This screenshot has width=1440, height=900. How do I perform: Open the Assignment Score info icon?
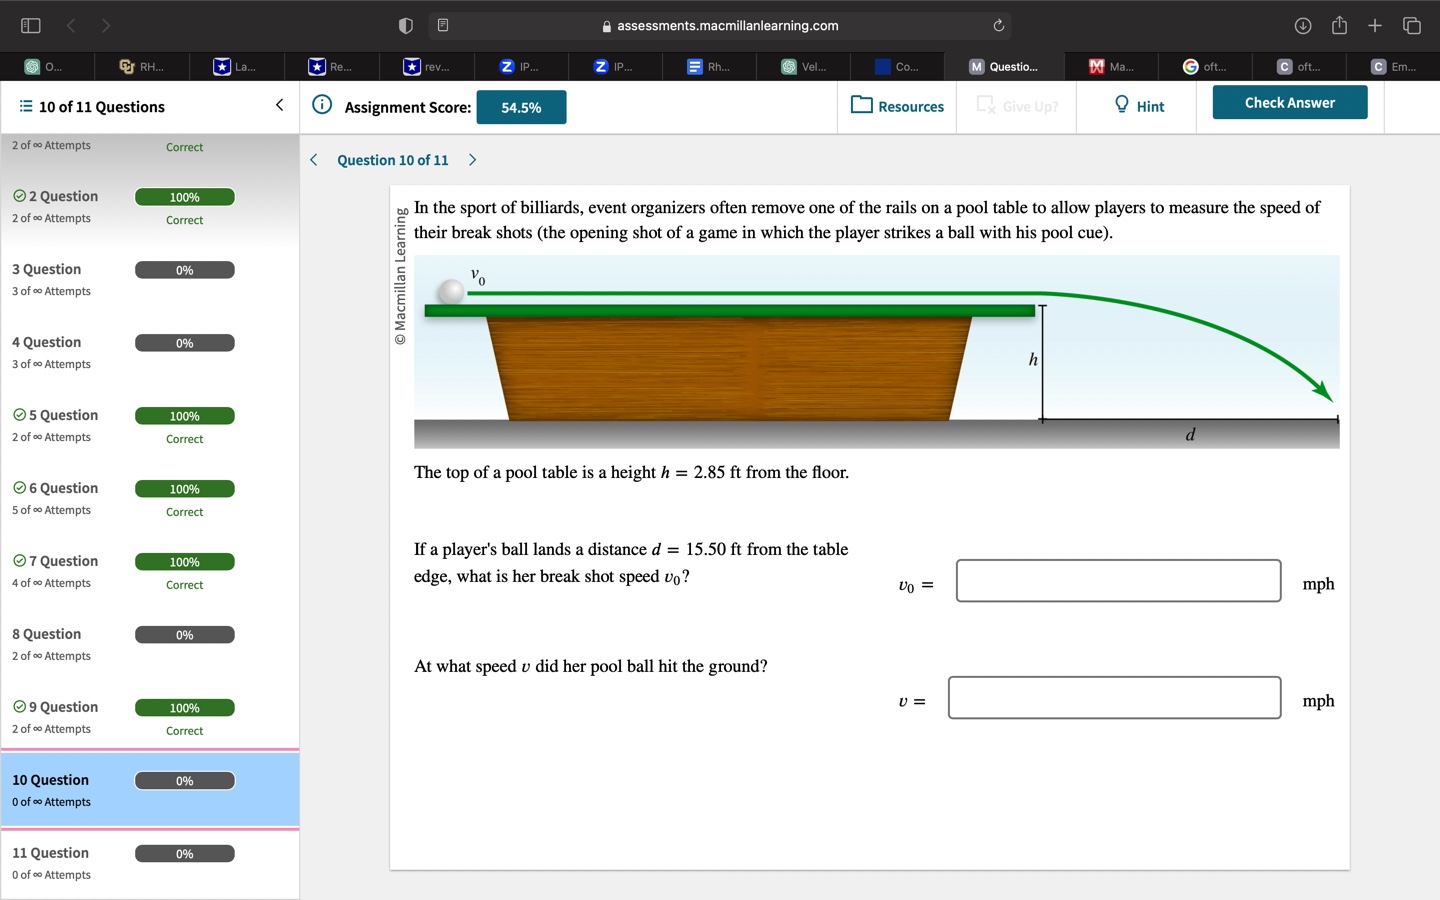tap(320, 103)
